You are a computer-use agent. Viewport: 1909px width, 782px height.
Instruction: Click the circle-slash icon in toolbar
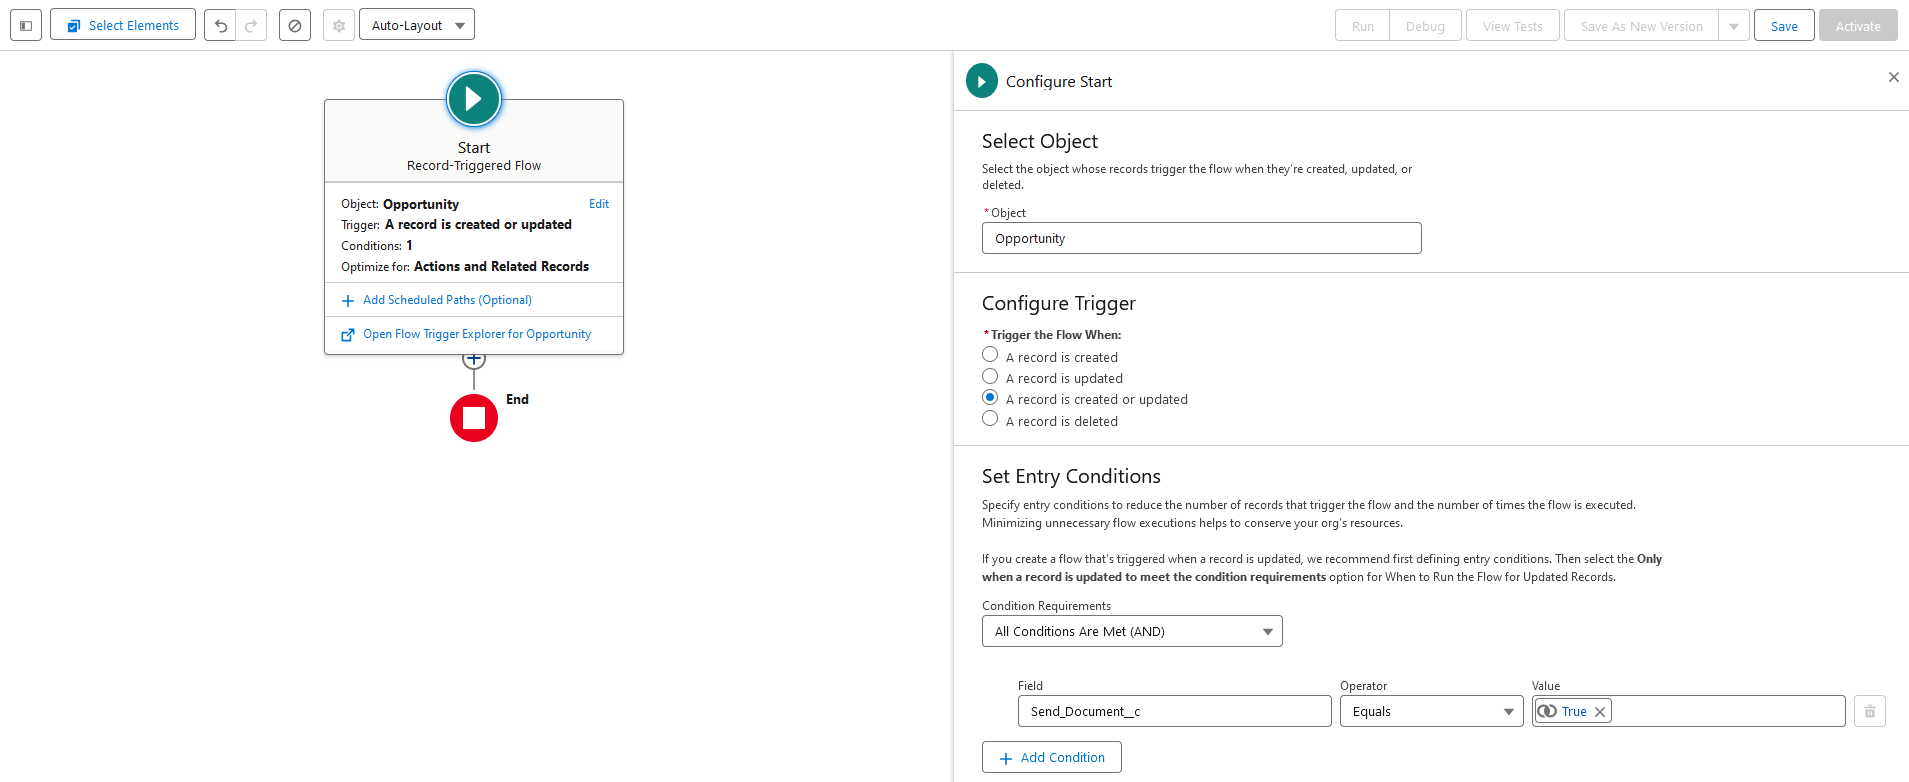point(295,26)
